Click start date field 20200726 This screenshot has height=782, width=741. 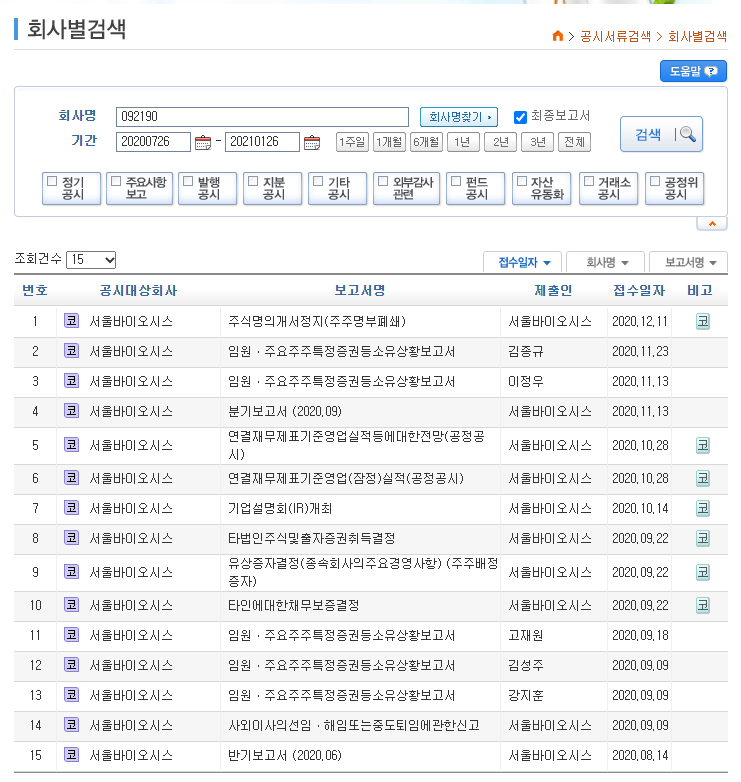click(x=153, y=142)
